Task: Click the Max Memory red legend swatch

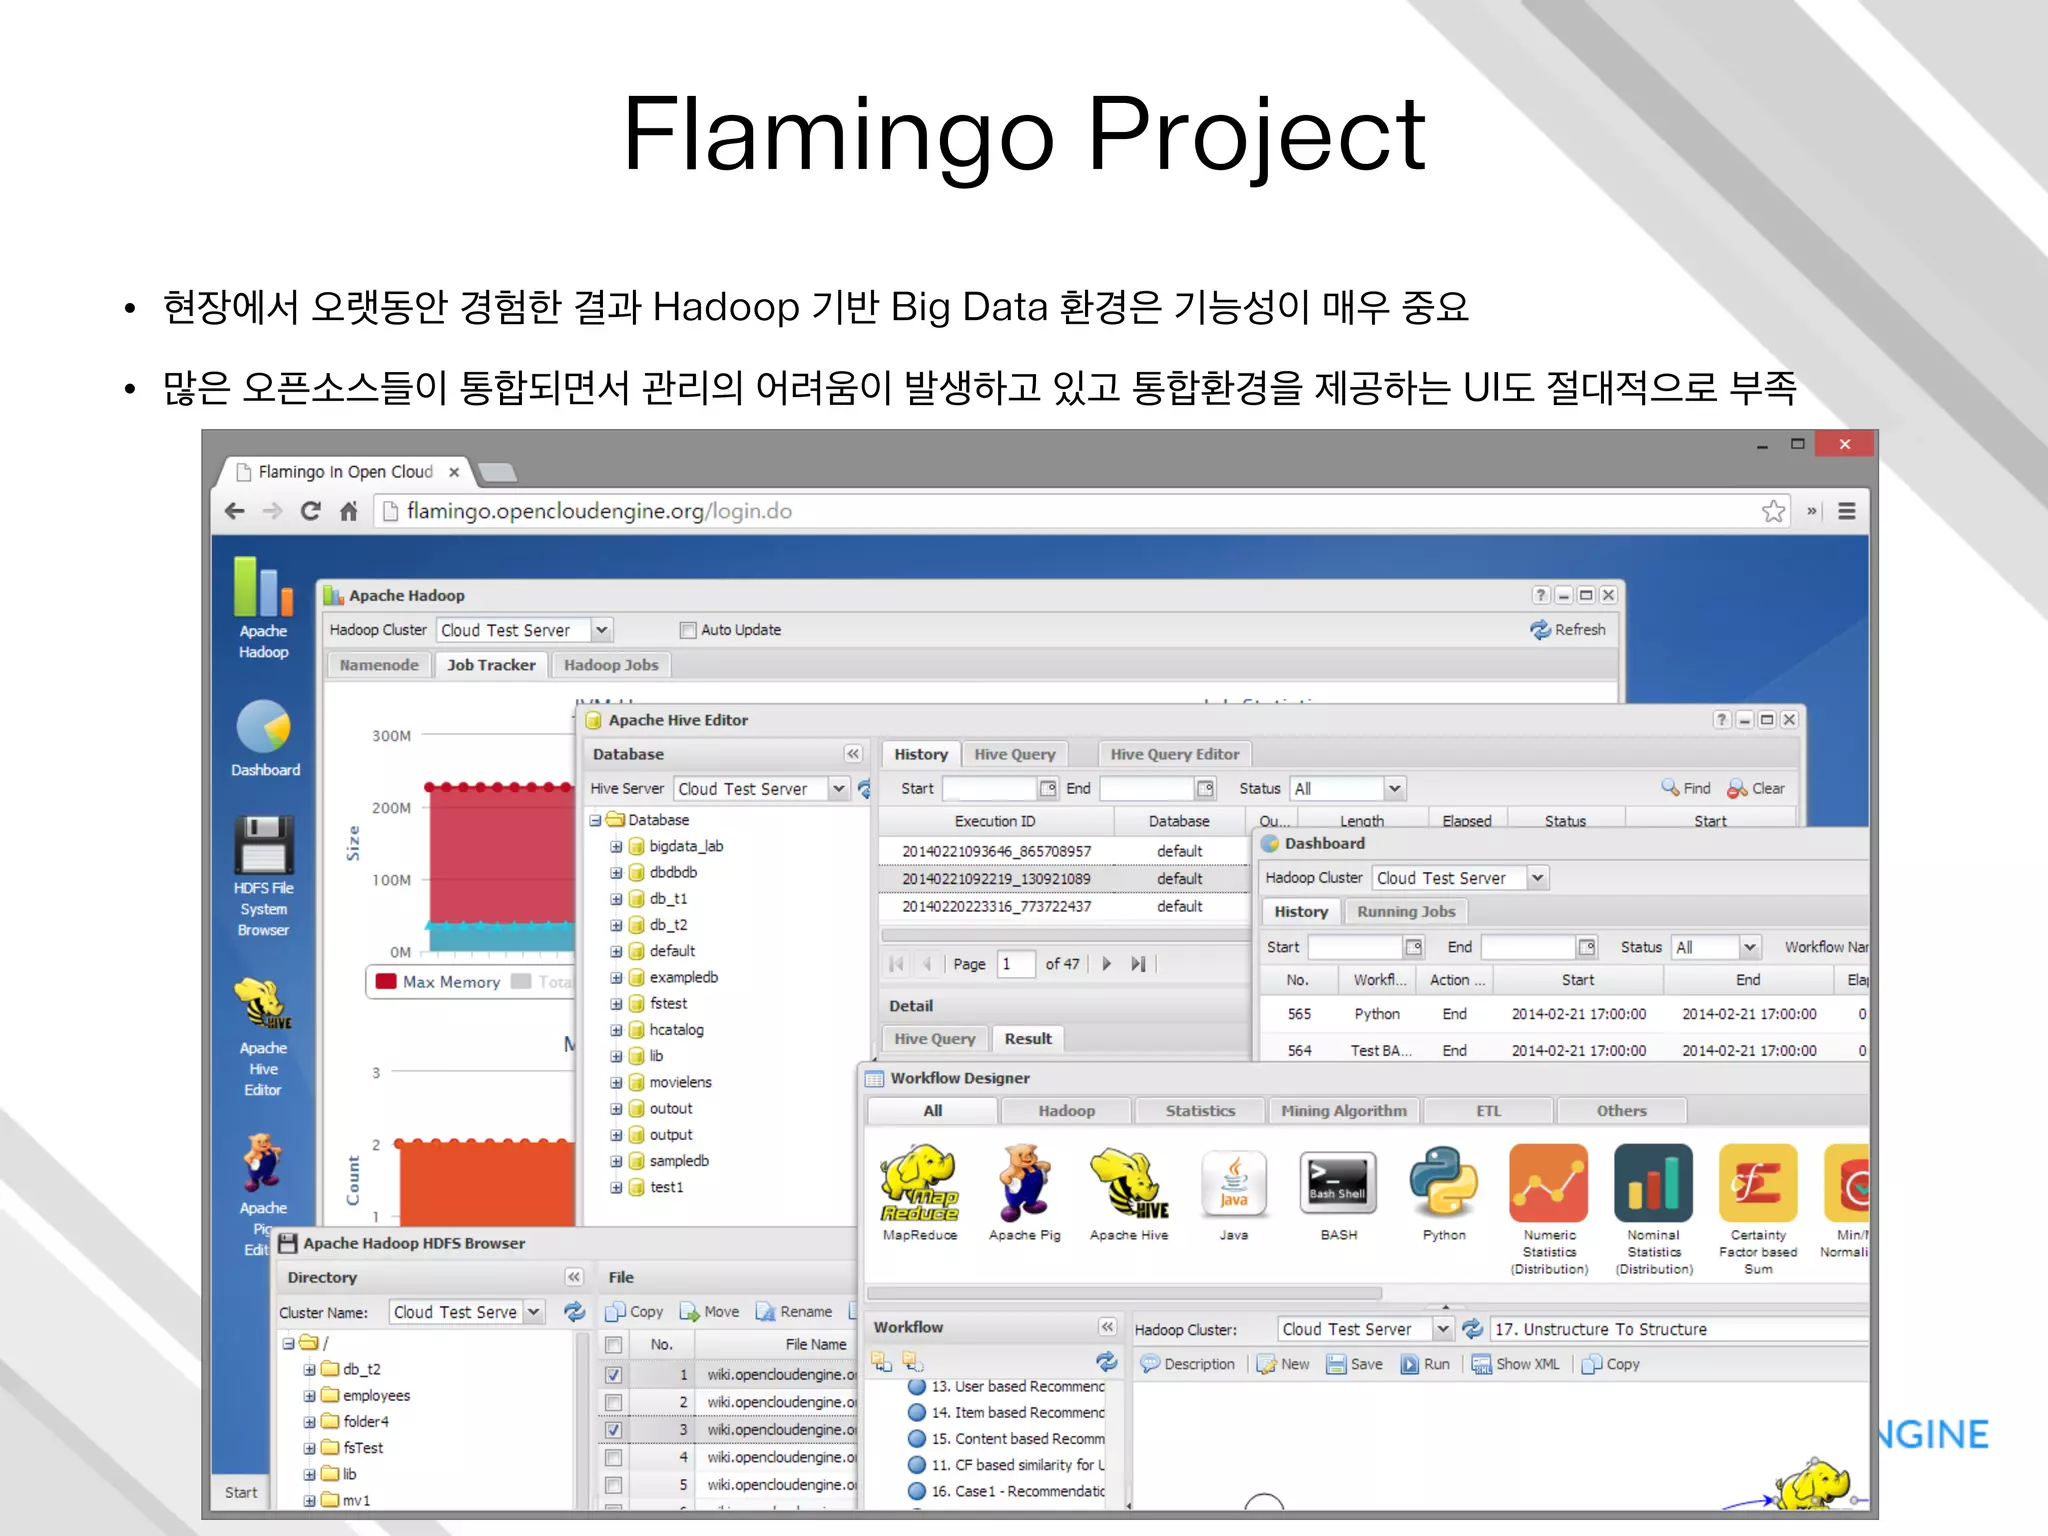Action: coord(386,982)
